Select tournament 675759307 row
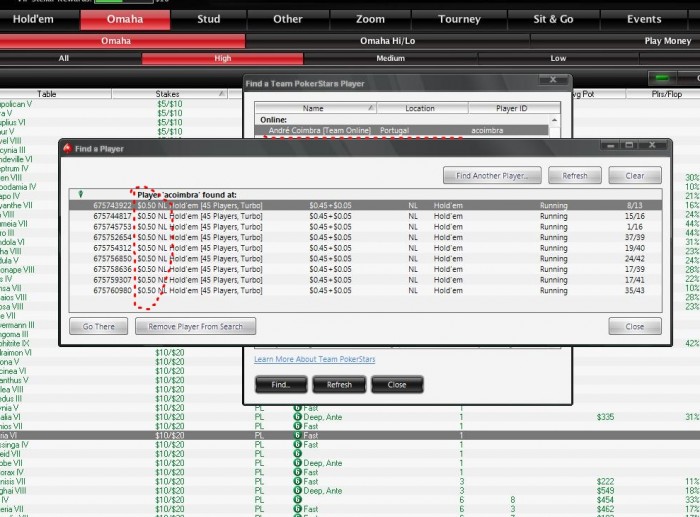 coord(365,280)
